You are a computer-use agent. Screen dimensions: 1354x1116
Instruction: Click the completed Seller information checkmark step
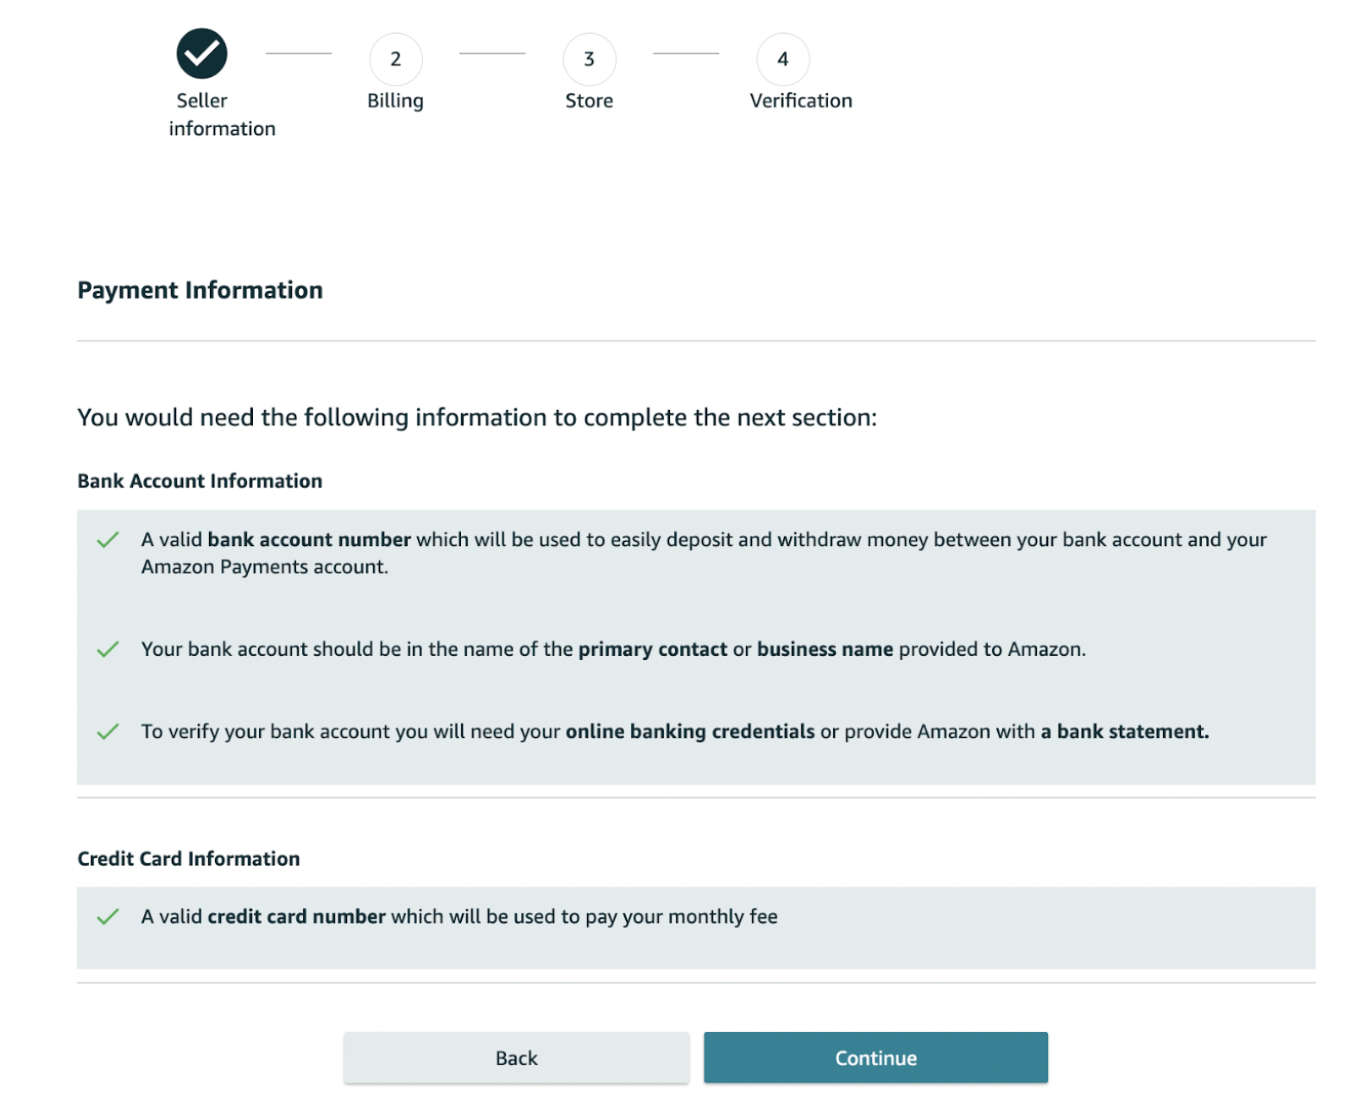coord(202,53)
